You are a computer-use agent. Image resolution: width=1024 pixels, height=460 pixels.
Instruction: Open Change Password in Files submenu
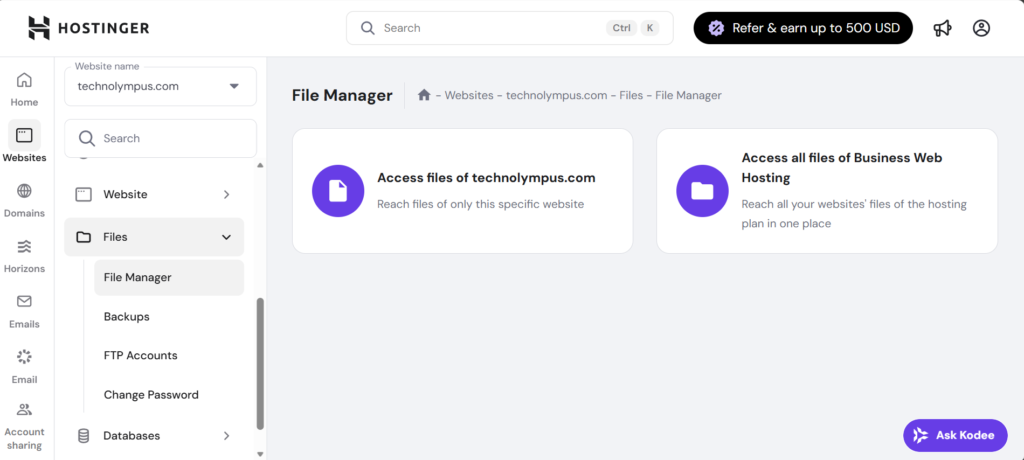[x=151, y=395]
